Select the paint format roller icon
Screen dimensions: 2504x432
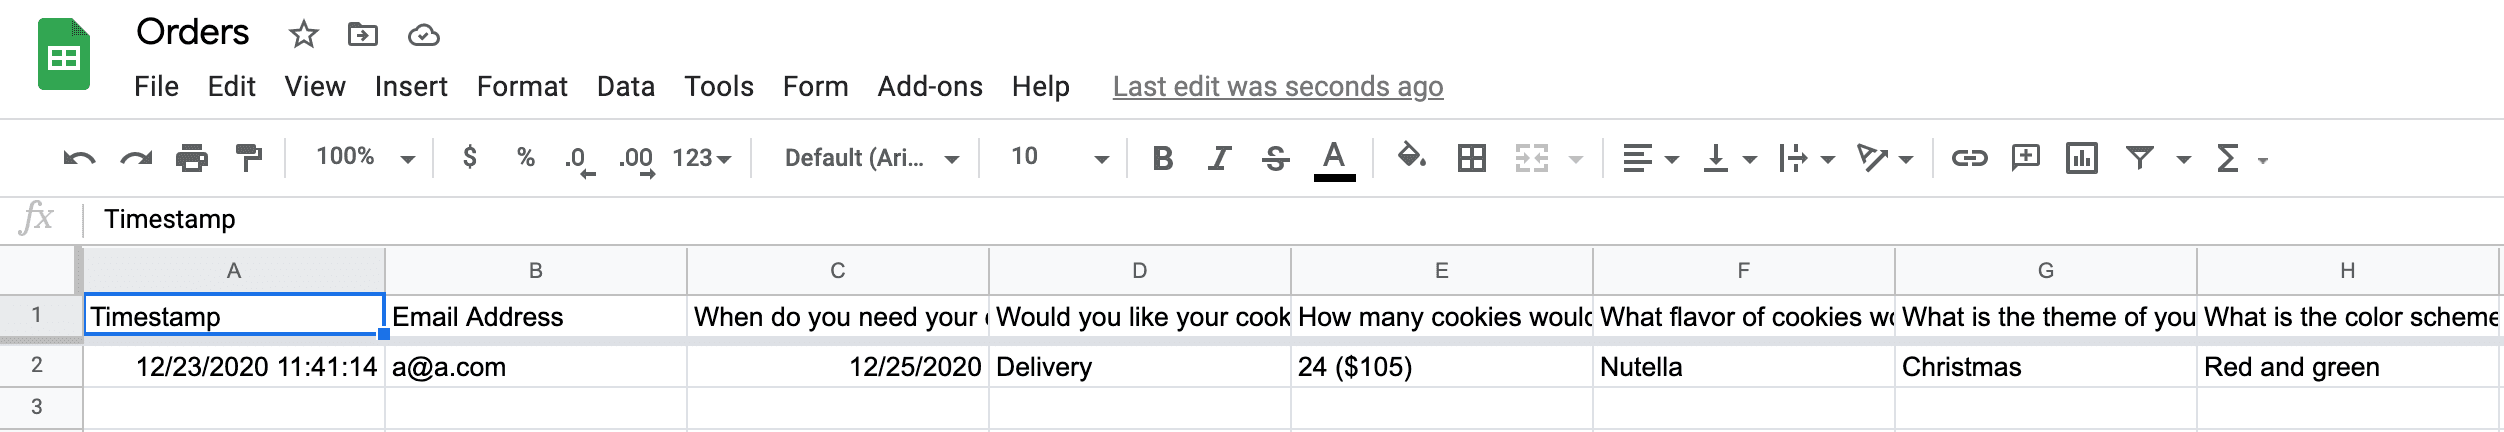[x=248, y=158]
